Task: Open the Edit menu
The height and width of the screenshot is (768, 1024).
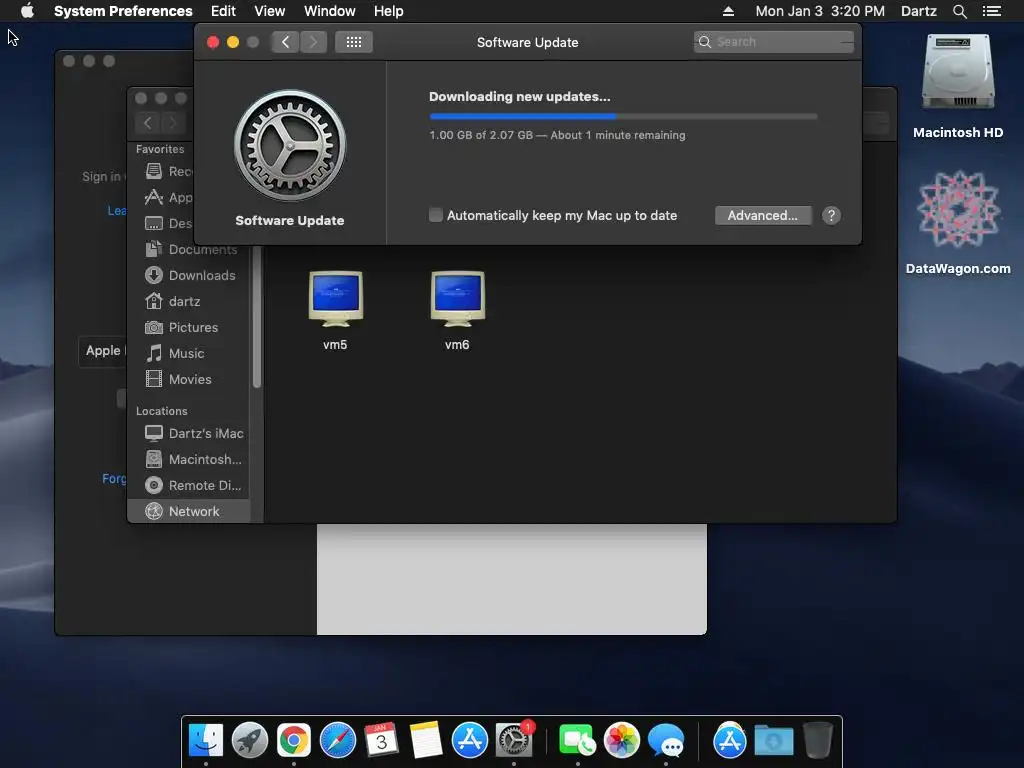Action: tap(223, 11)
